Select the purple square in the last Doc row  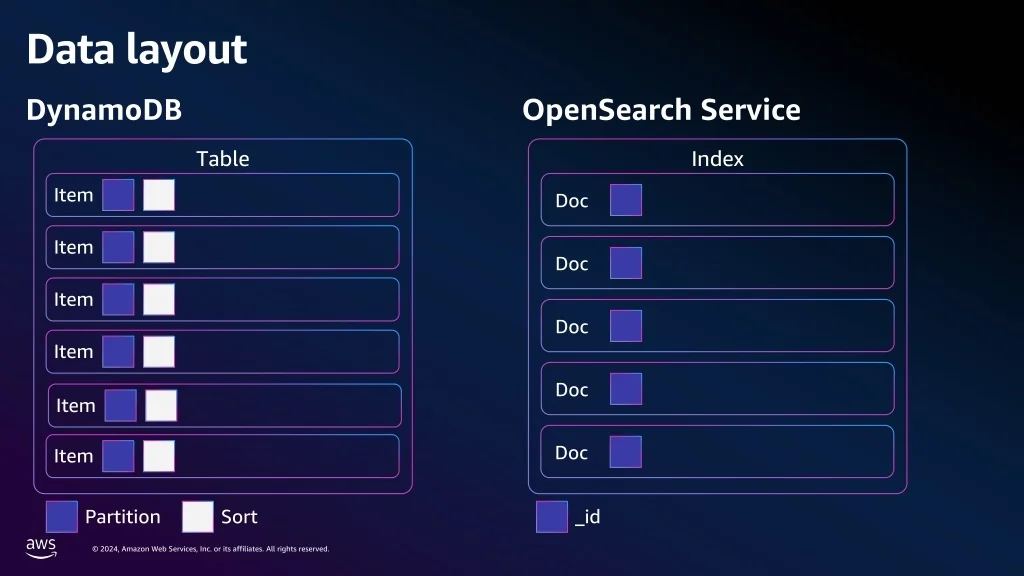626,452
